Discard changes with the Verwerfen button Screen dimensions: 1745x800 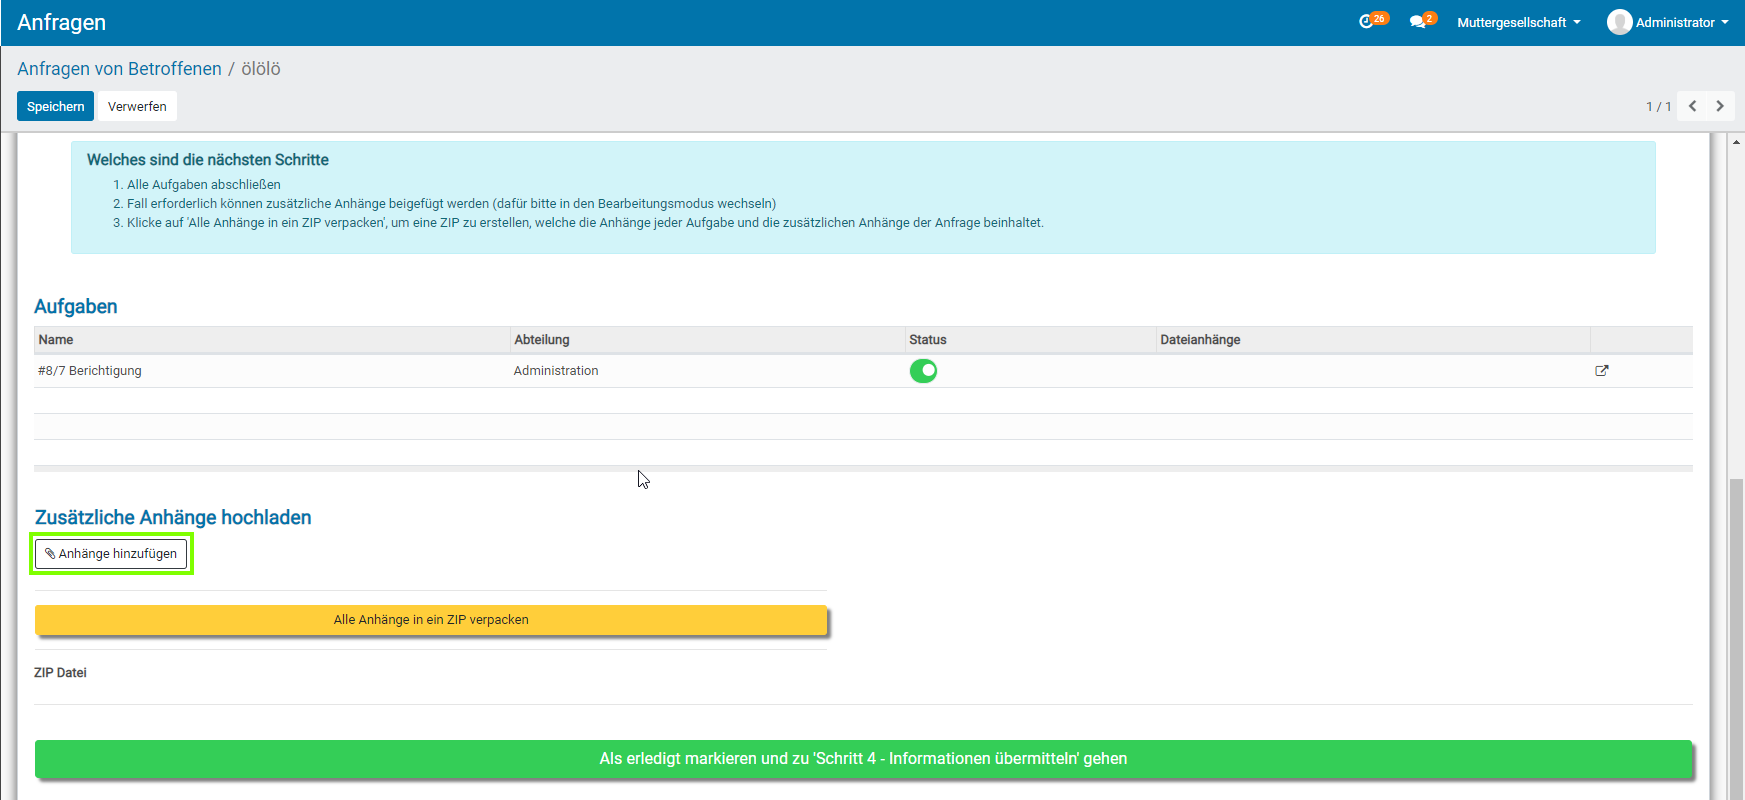click(x=137, y=106)
